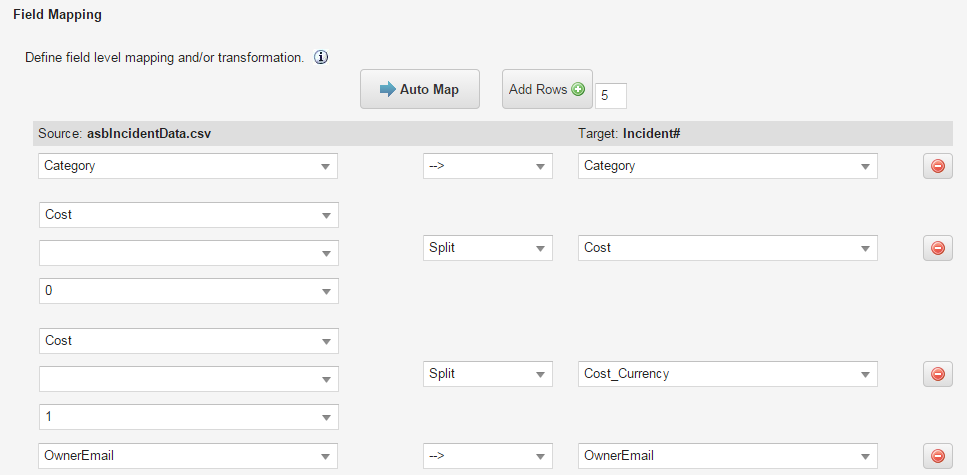Change Split type for the Cost target
Viewport: 969px width, 475px height.
(487, 248)
